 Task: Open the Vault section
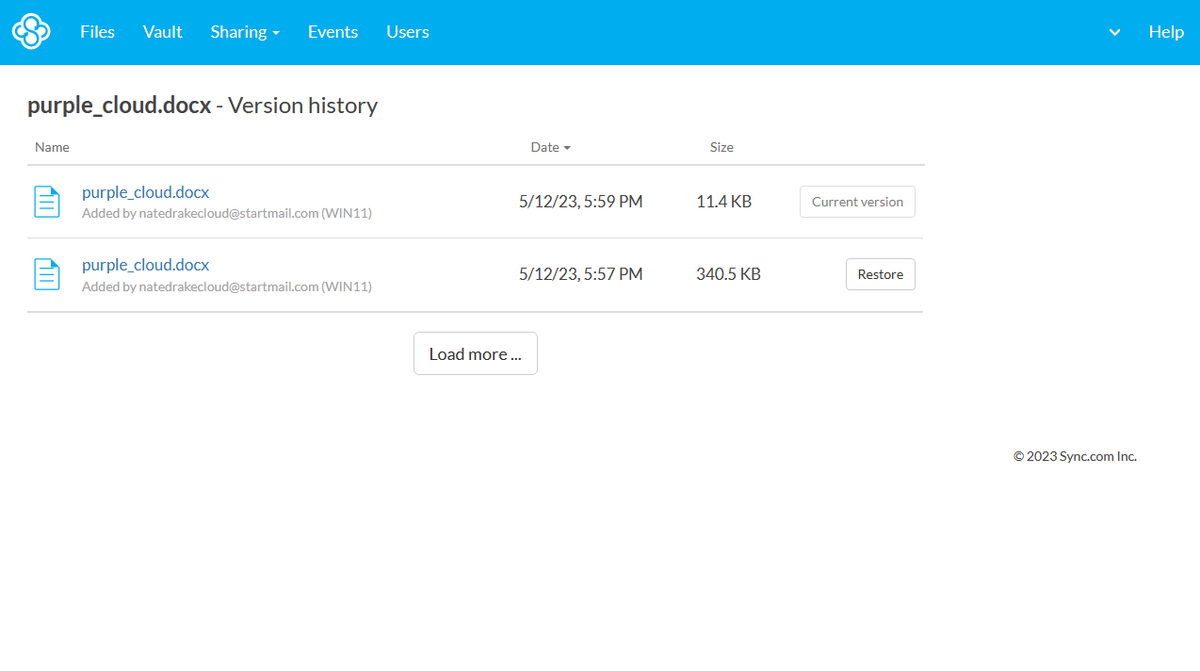point(162,31)
